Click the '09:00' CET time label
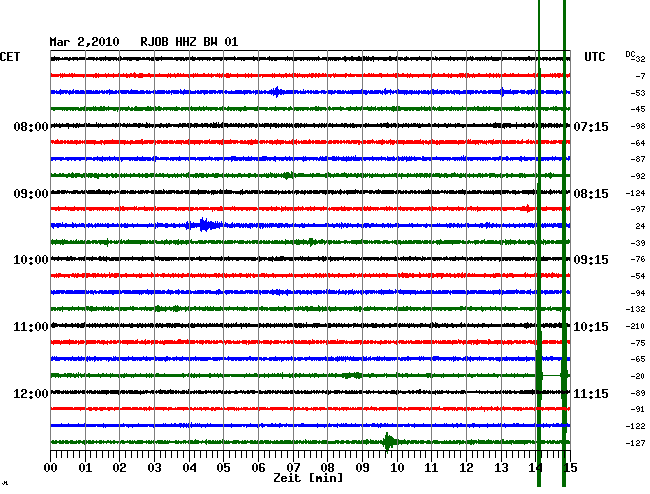Viewport: 650px width, 494px height. [31, 194]
